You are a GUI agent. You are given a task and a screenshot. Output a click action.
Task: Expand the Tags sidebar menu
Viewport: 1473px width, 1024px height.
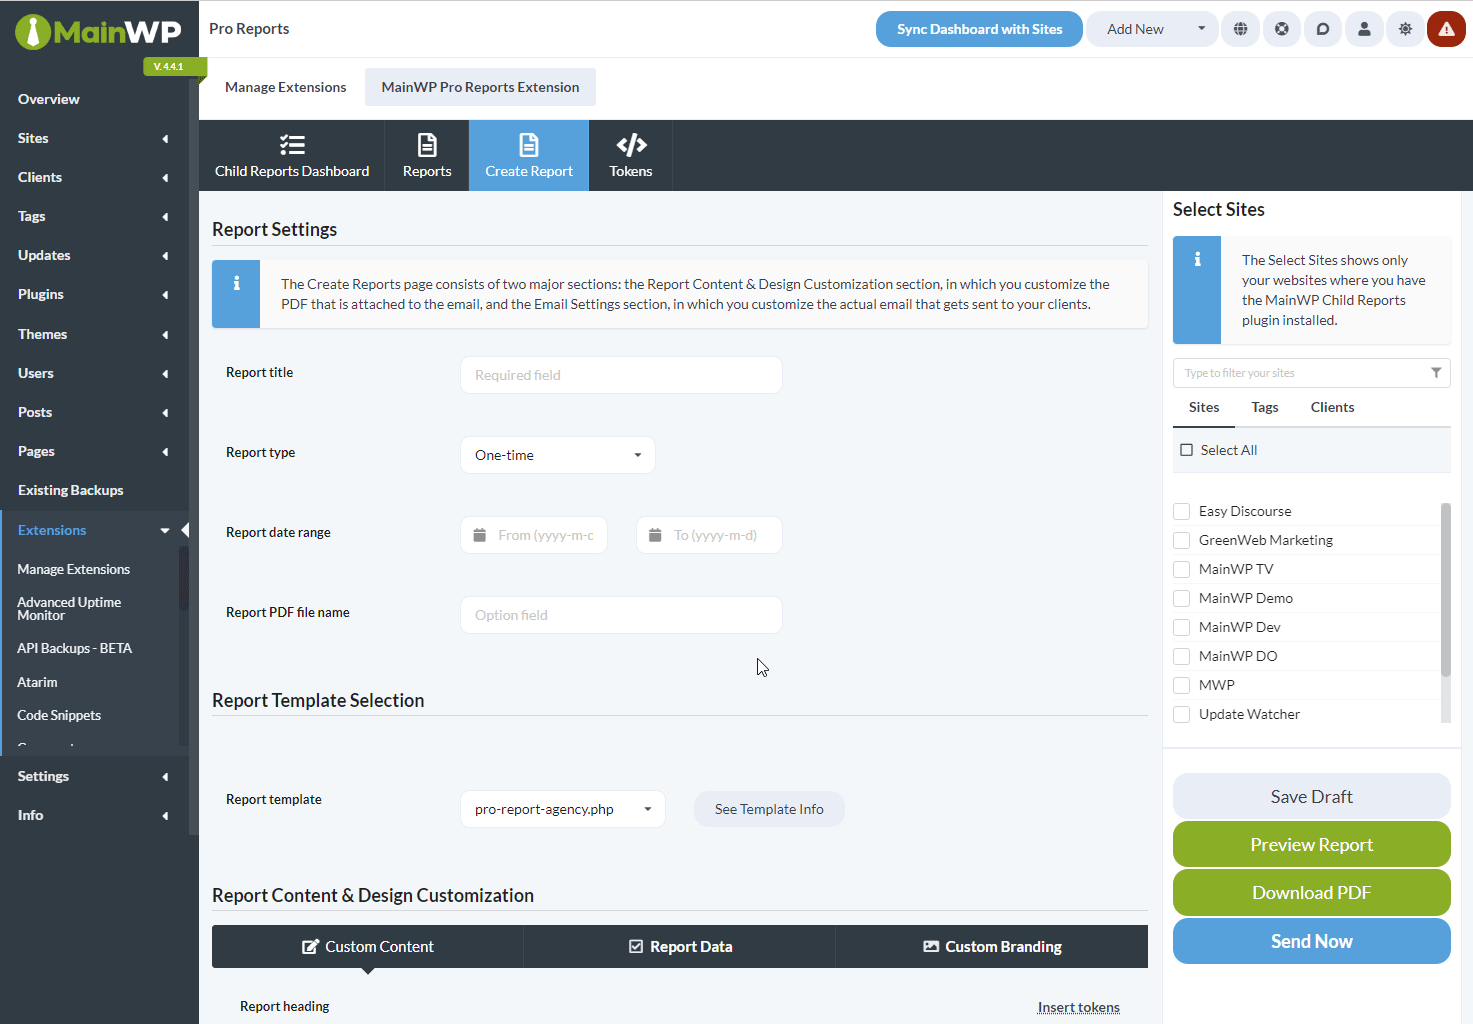click(165, 217)
